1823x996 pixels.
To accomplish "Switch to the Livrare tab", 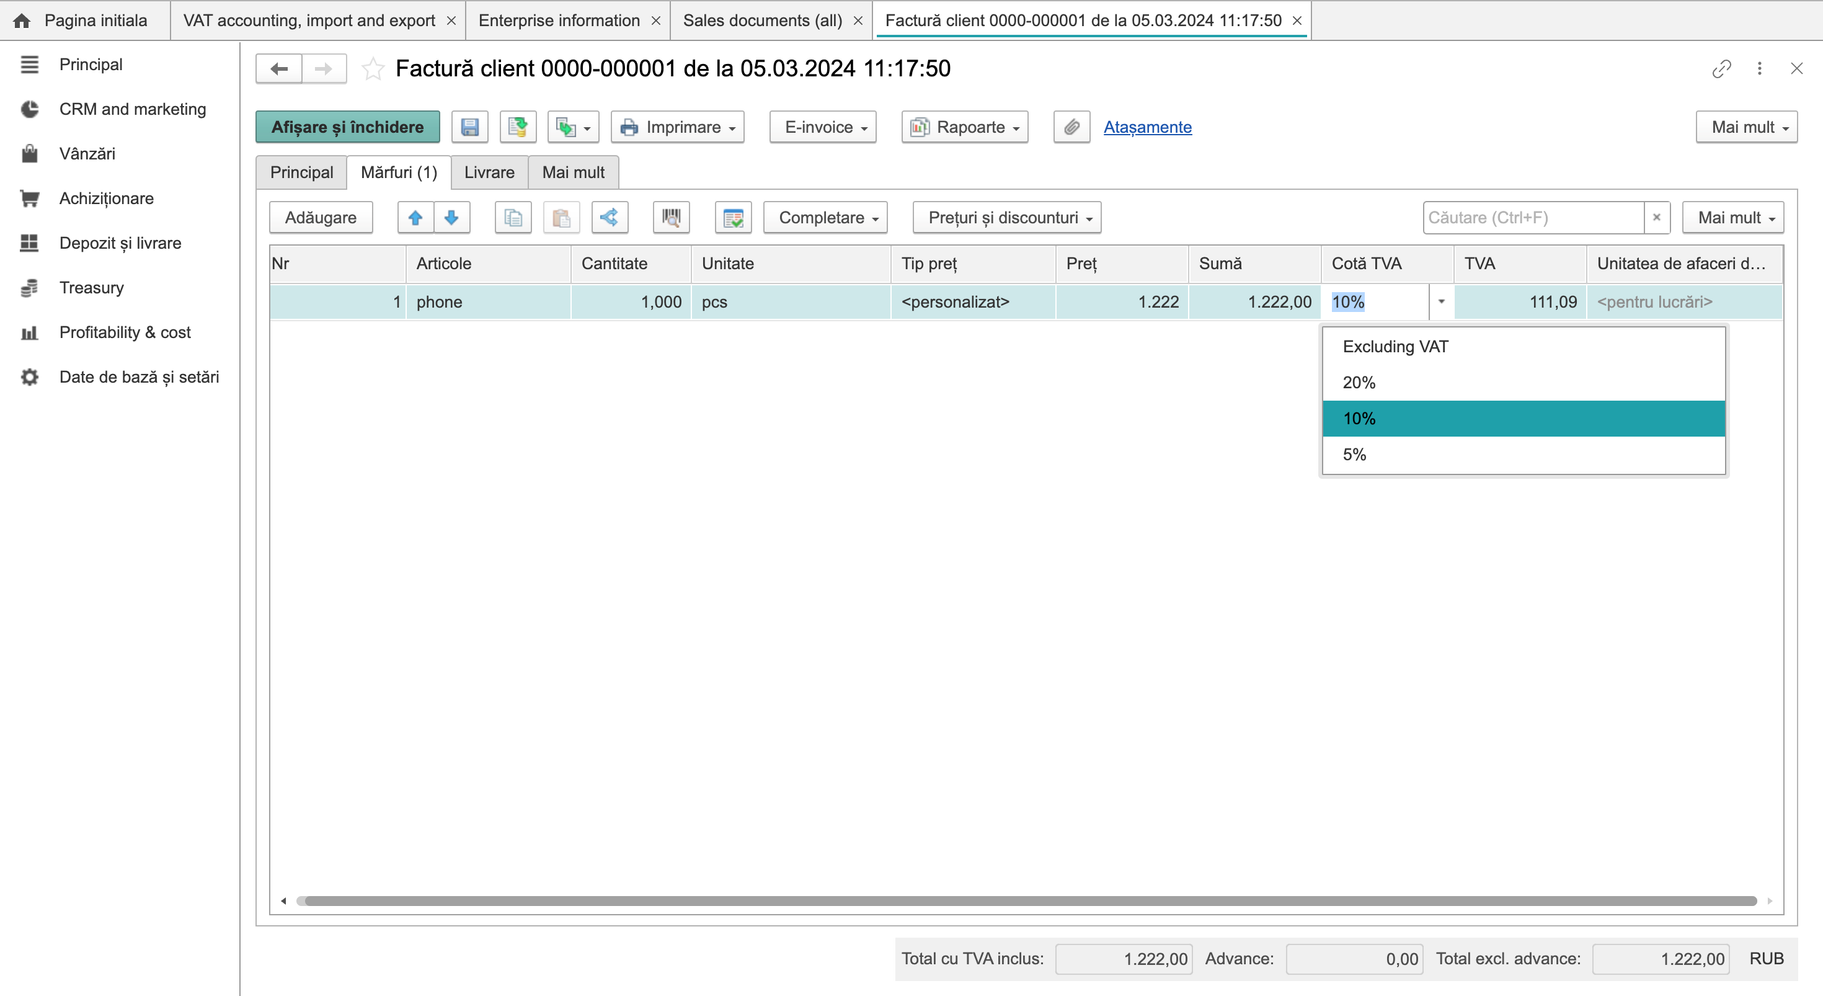I will click(x=489, y=172).
